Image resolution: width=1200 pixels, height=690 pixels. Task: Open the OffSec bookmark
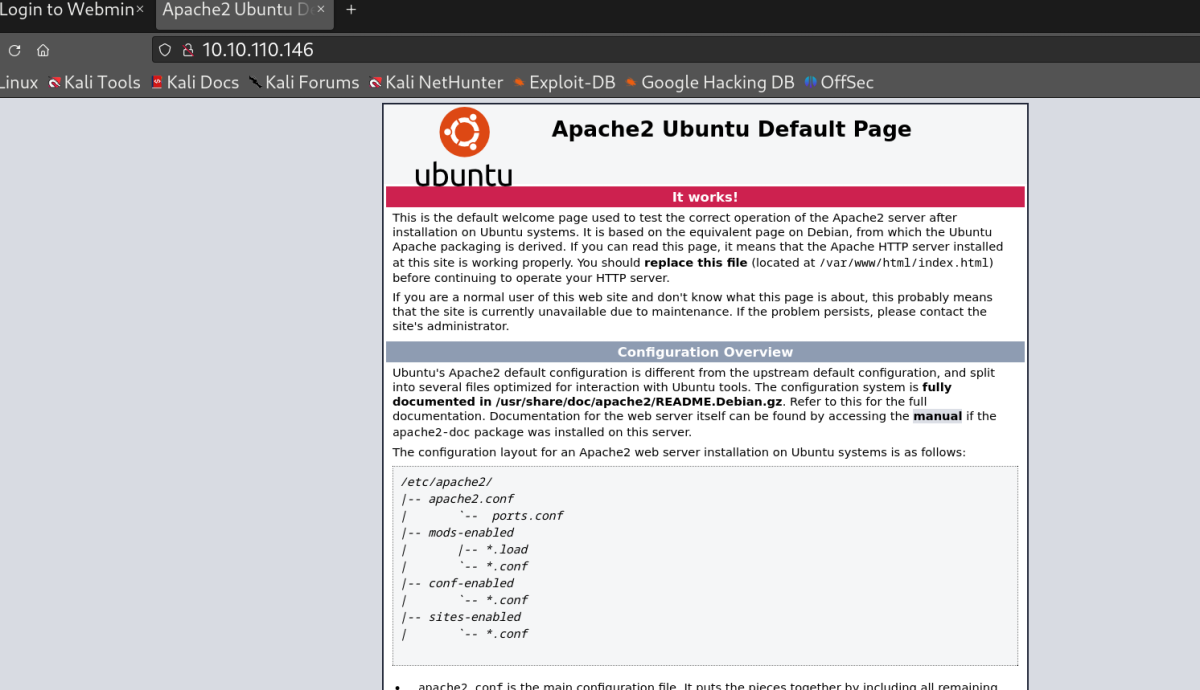pyautogui.click(x=839, y=83)
